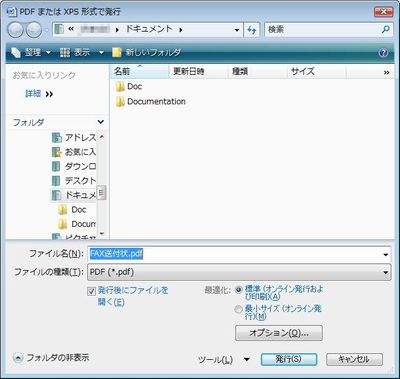
Task: Select the Documentation folder in file list
Action: [150, 102]
